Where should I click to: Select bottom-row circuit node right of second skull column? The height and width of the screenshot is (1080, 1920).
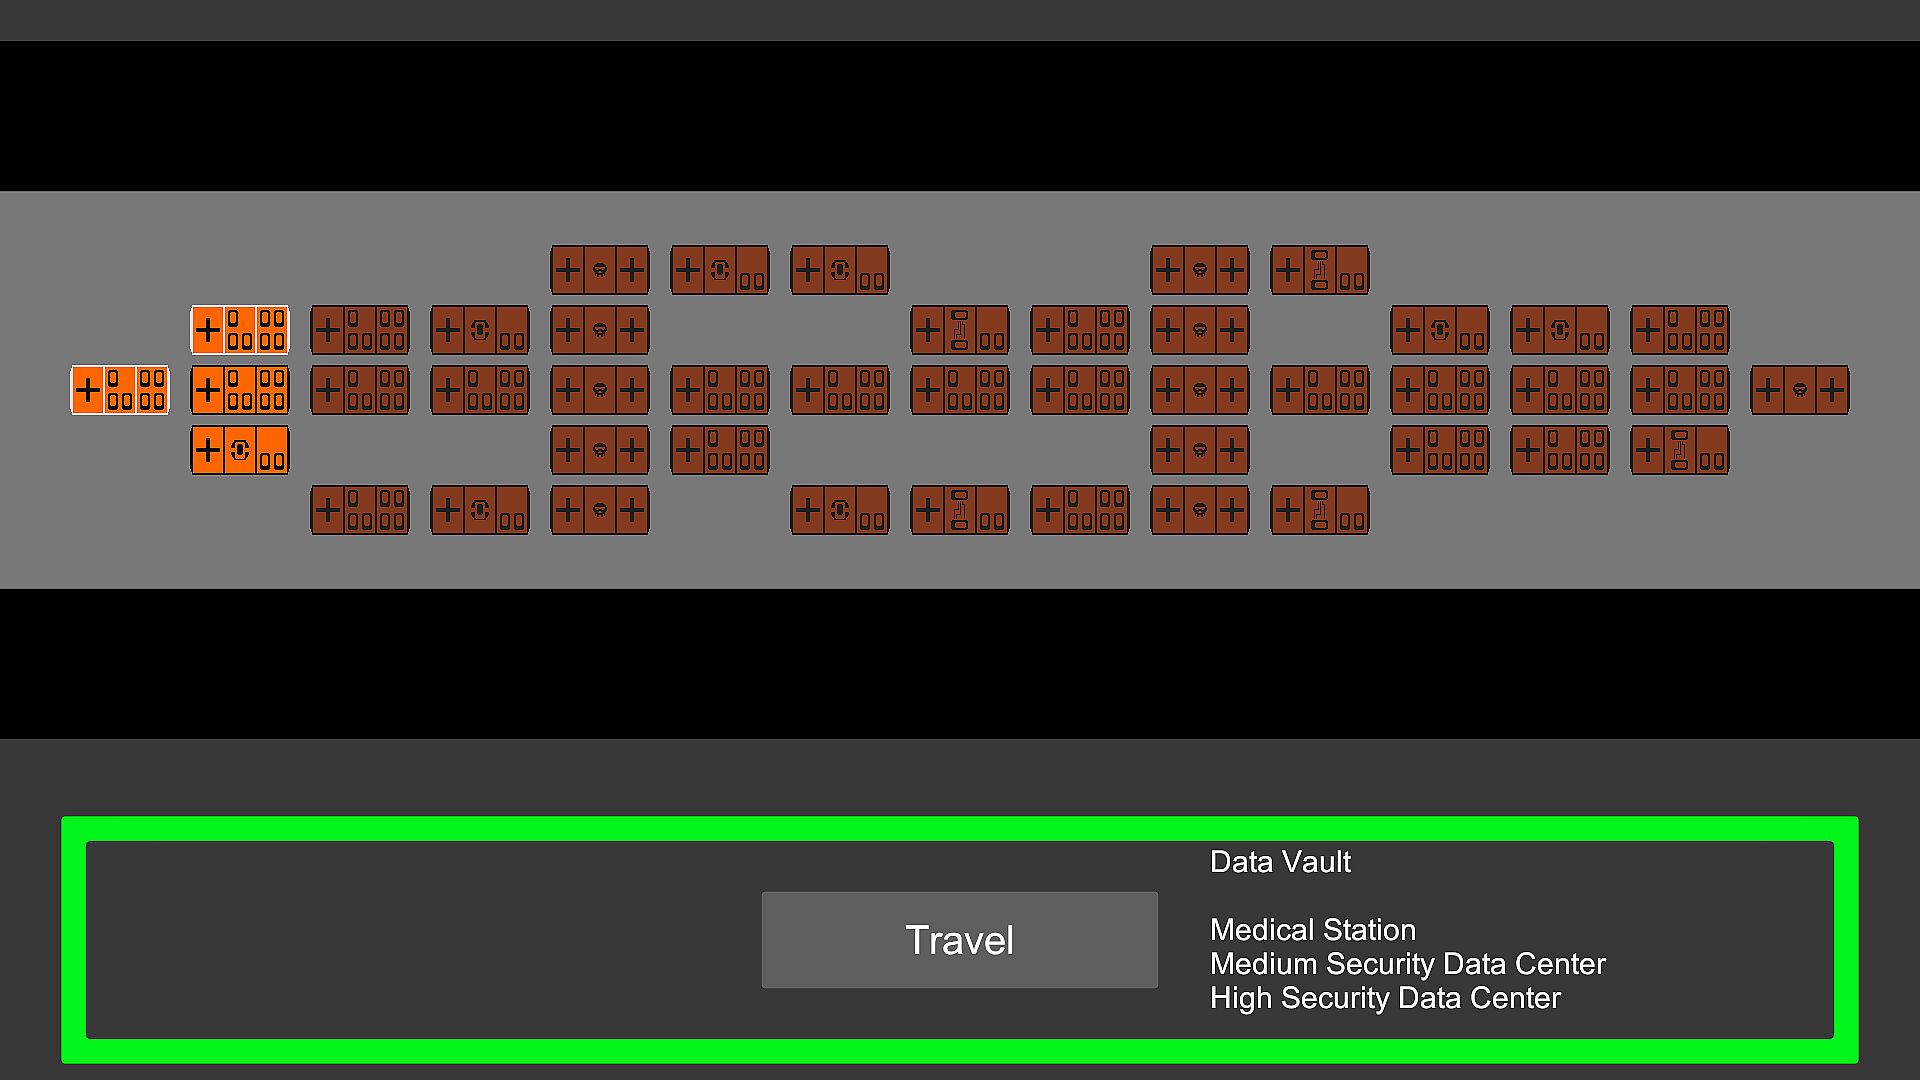[1320, 510]
